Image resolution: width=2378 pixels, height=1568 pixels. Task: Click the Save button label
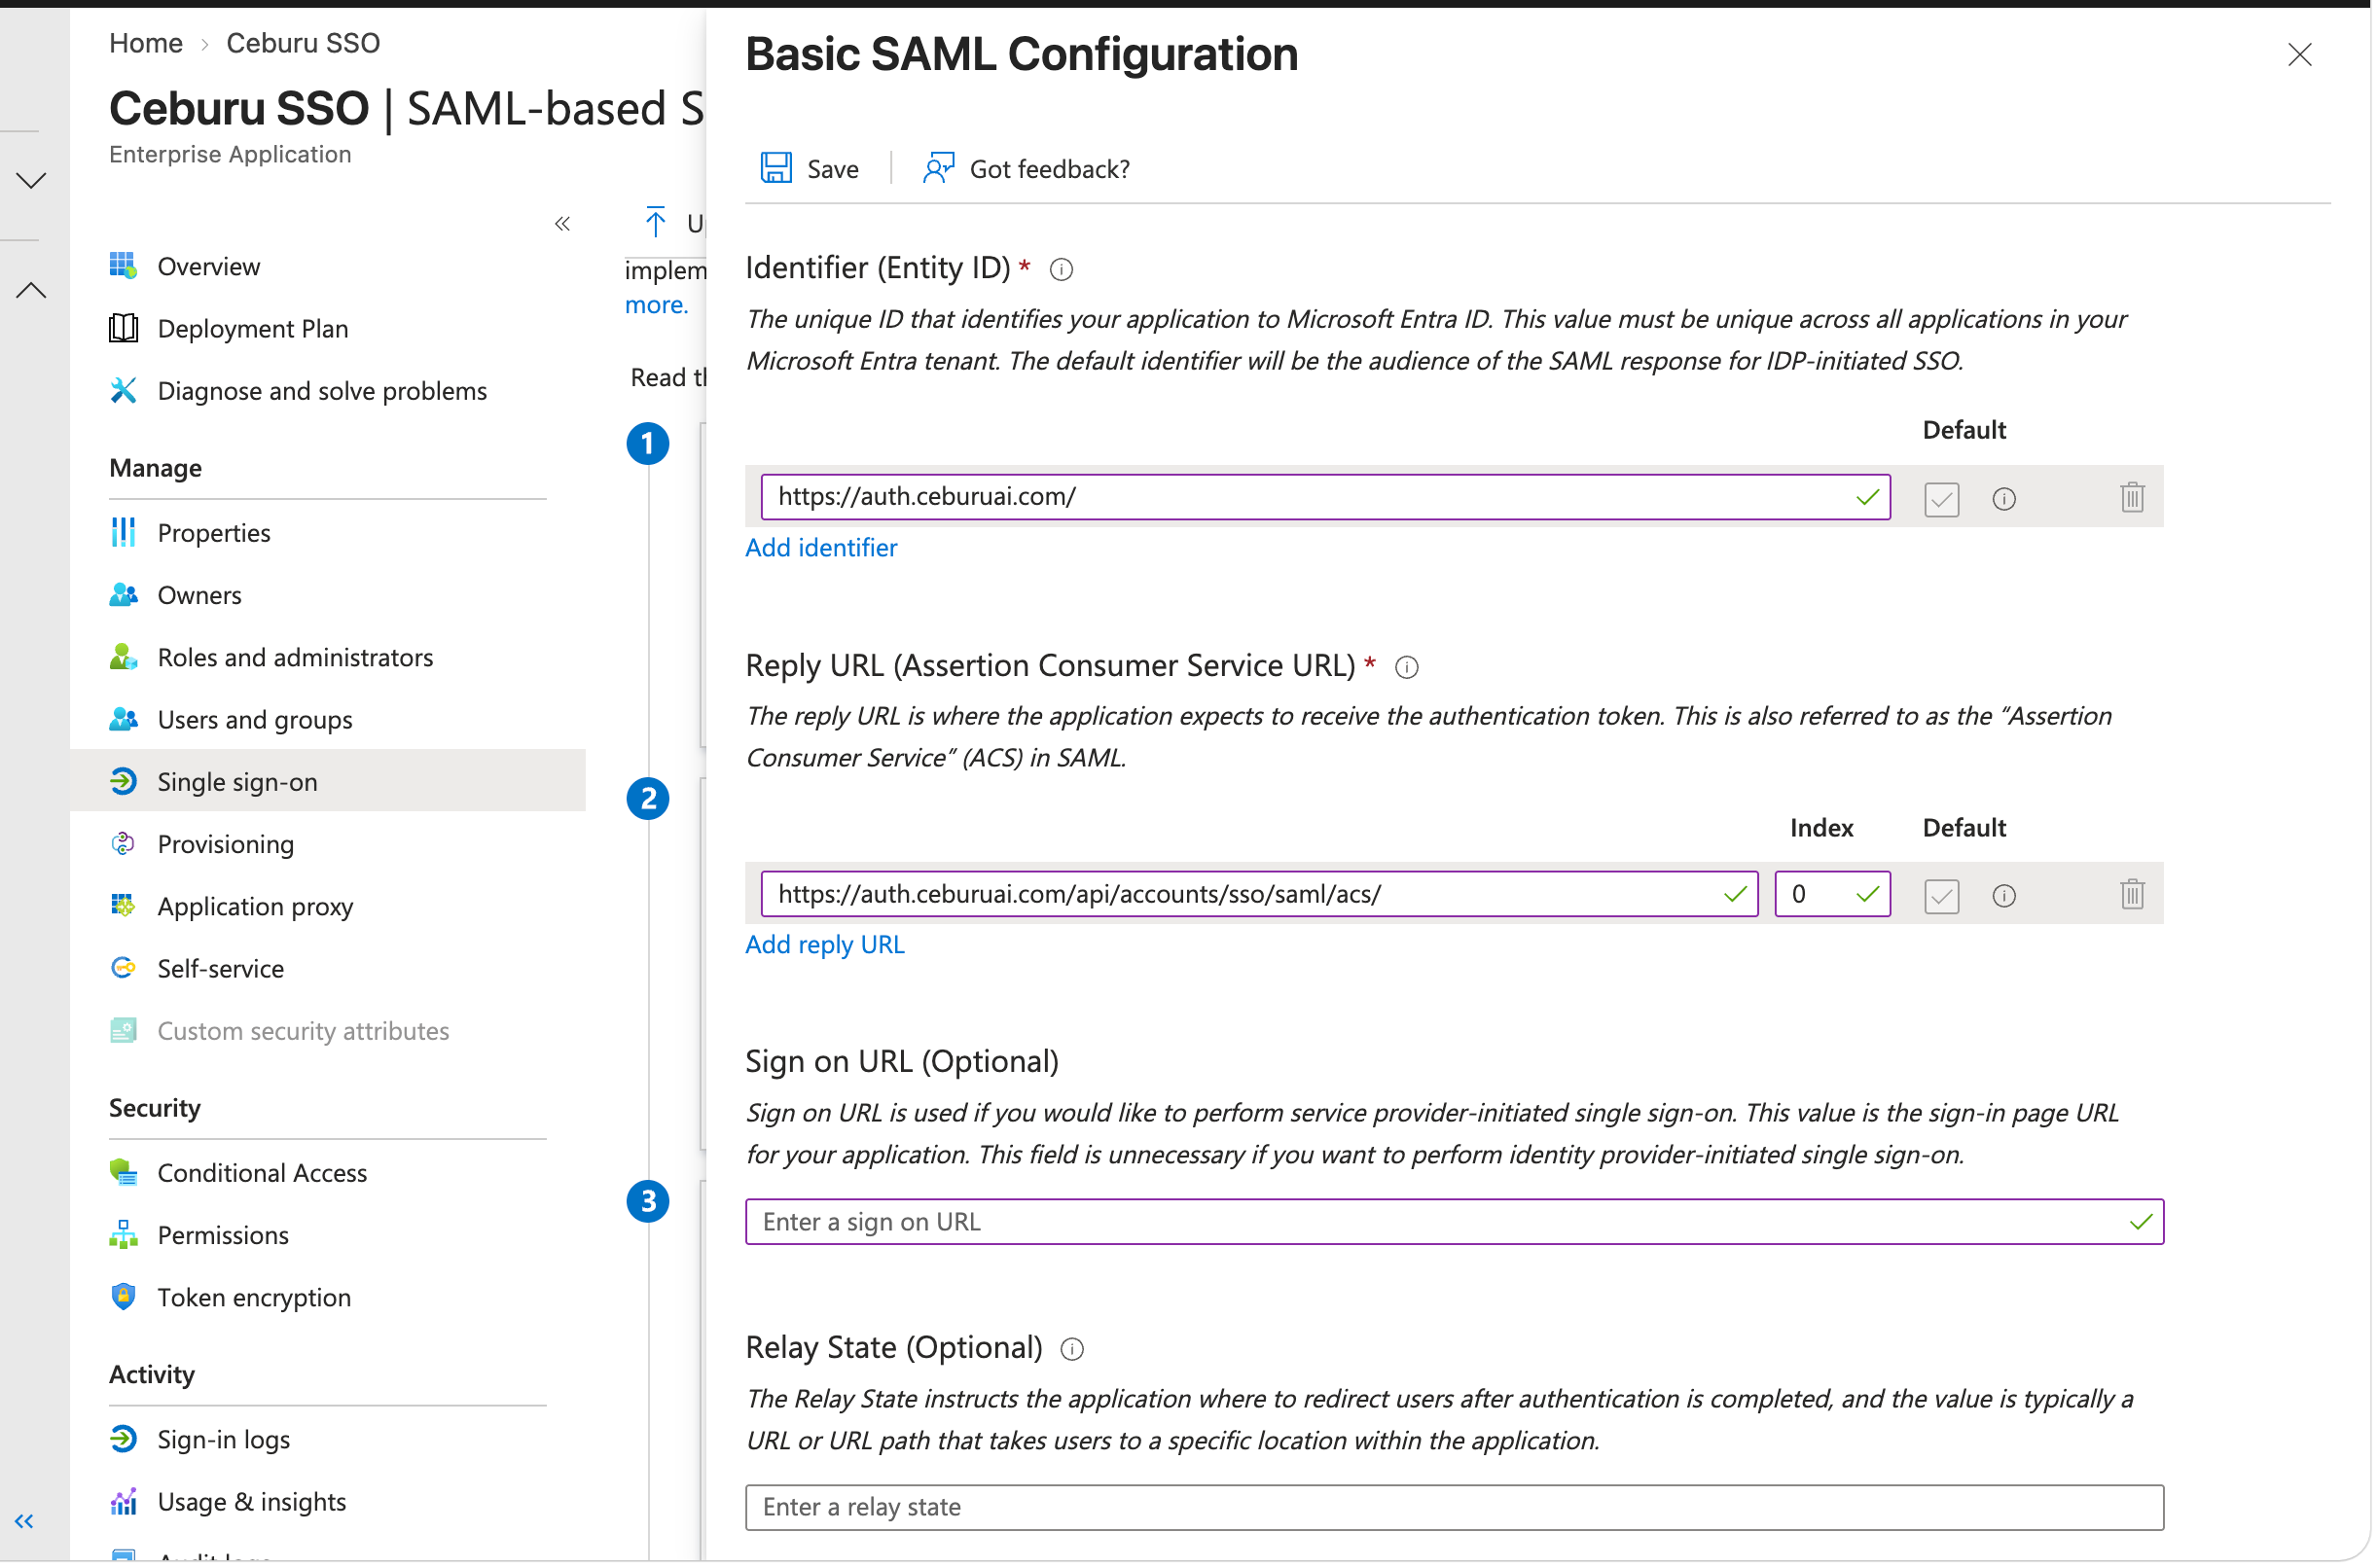click(x=835, y=169)
